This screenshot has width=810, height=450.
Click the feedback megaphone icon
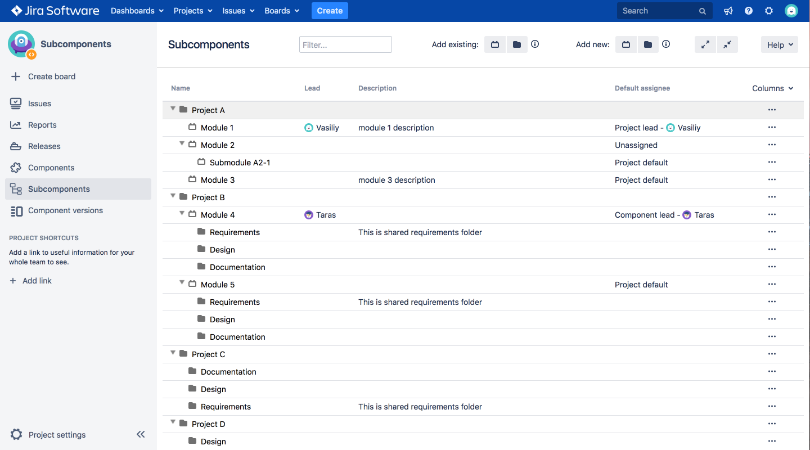click(x=730, y=11)
